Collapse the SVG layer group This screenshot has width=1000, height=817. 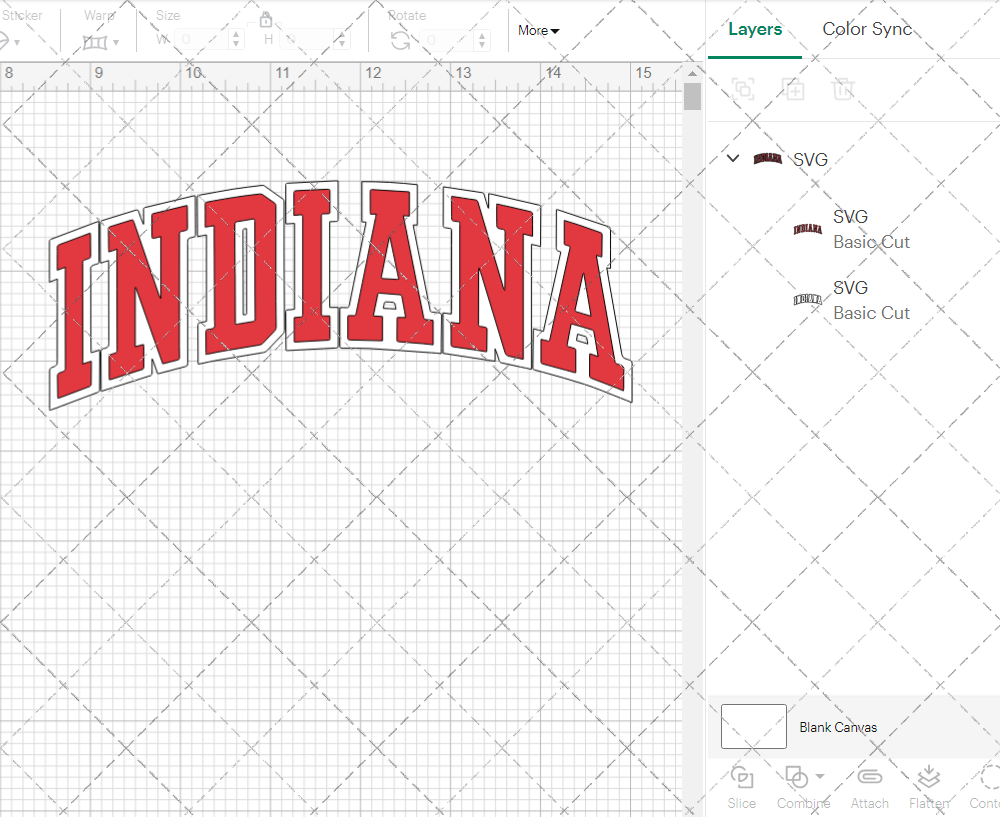732,158
